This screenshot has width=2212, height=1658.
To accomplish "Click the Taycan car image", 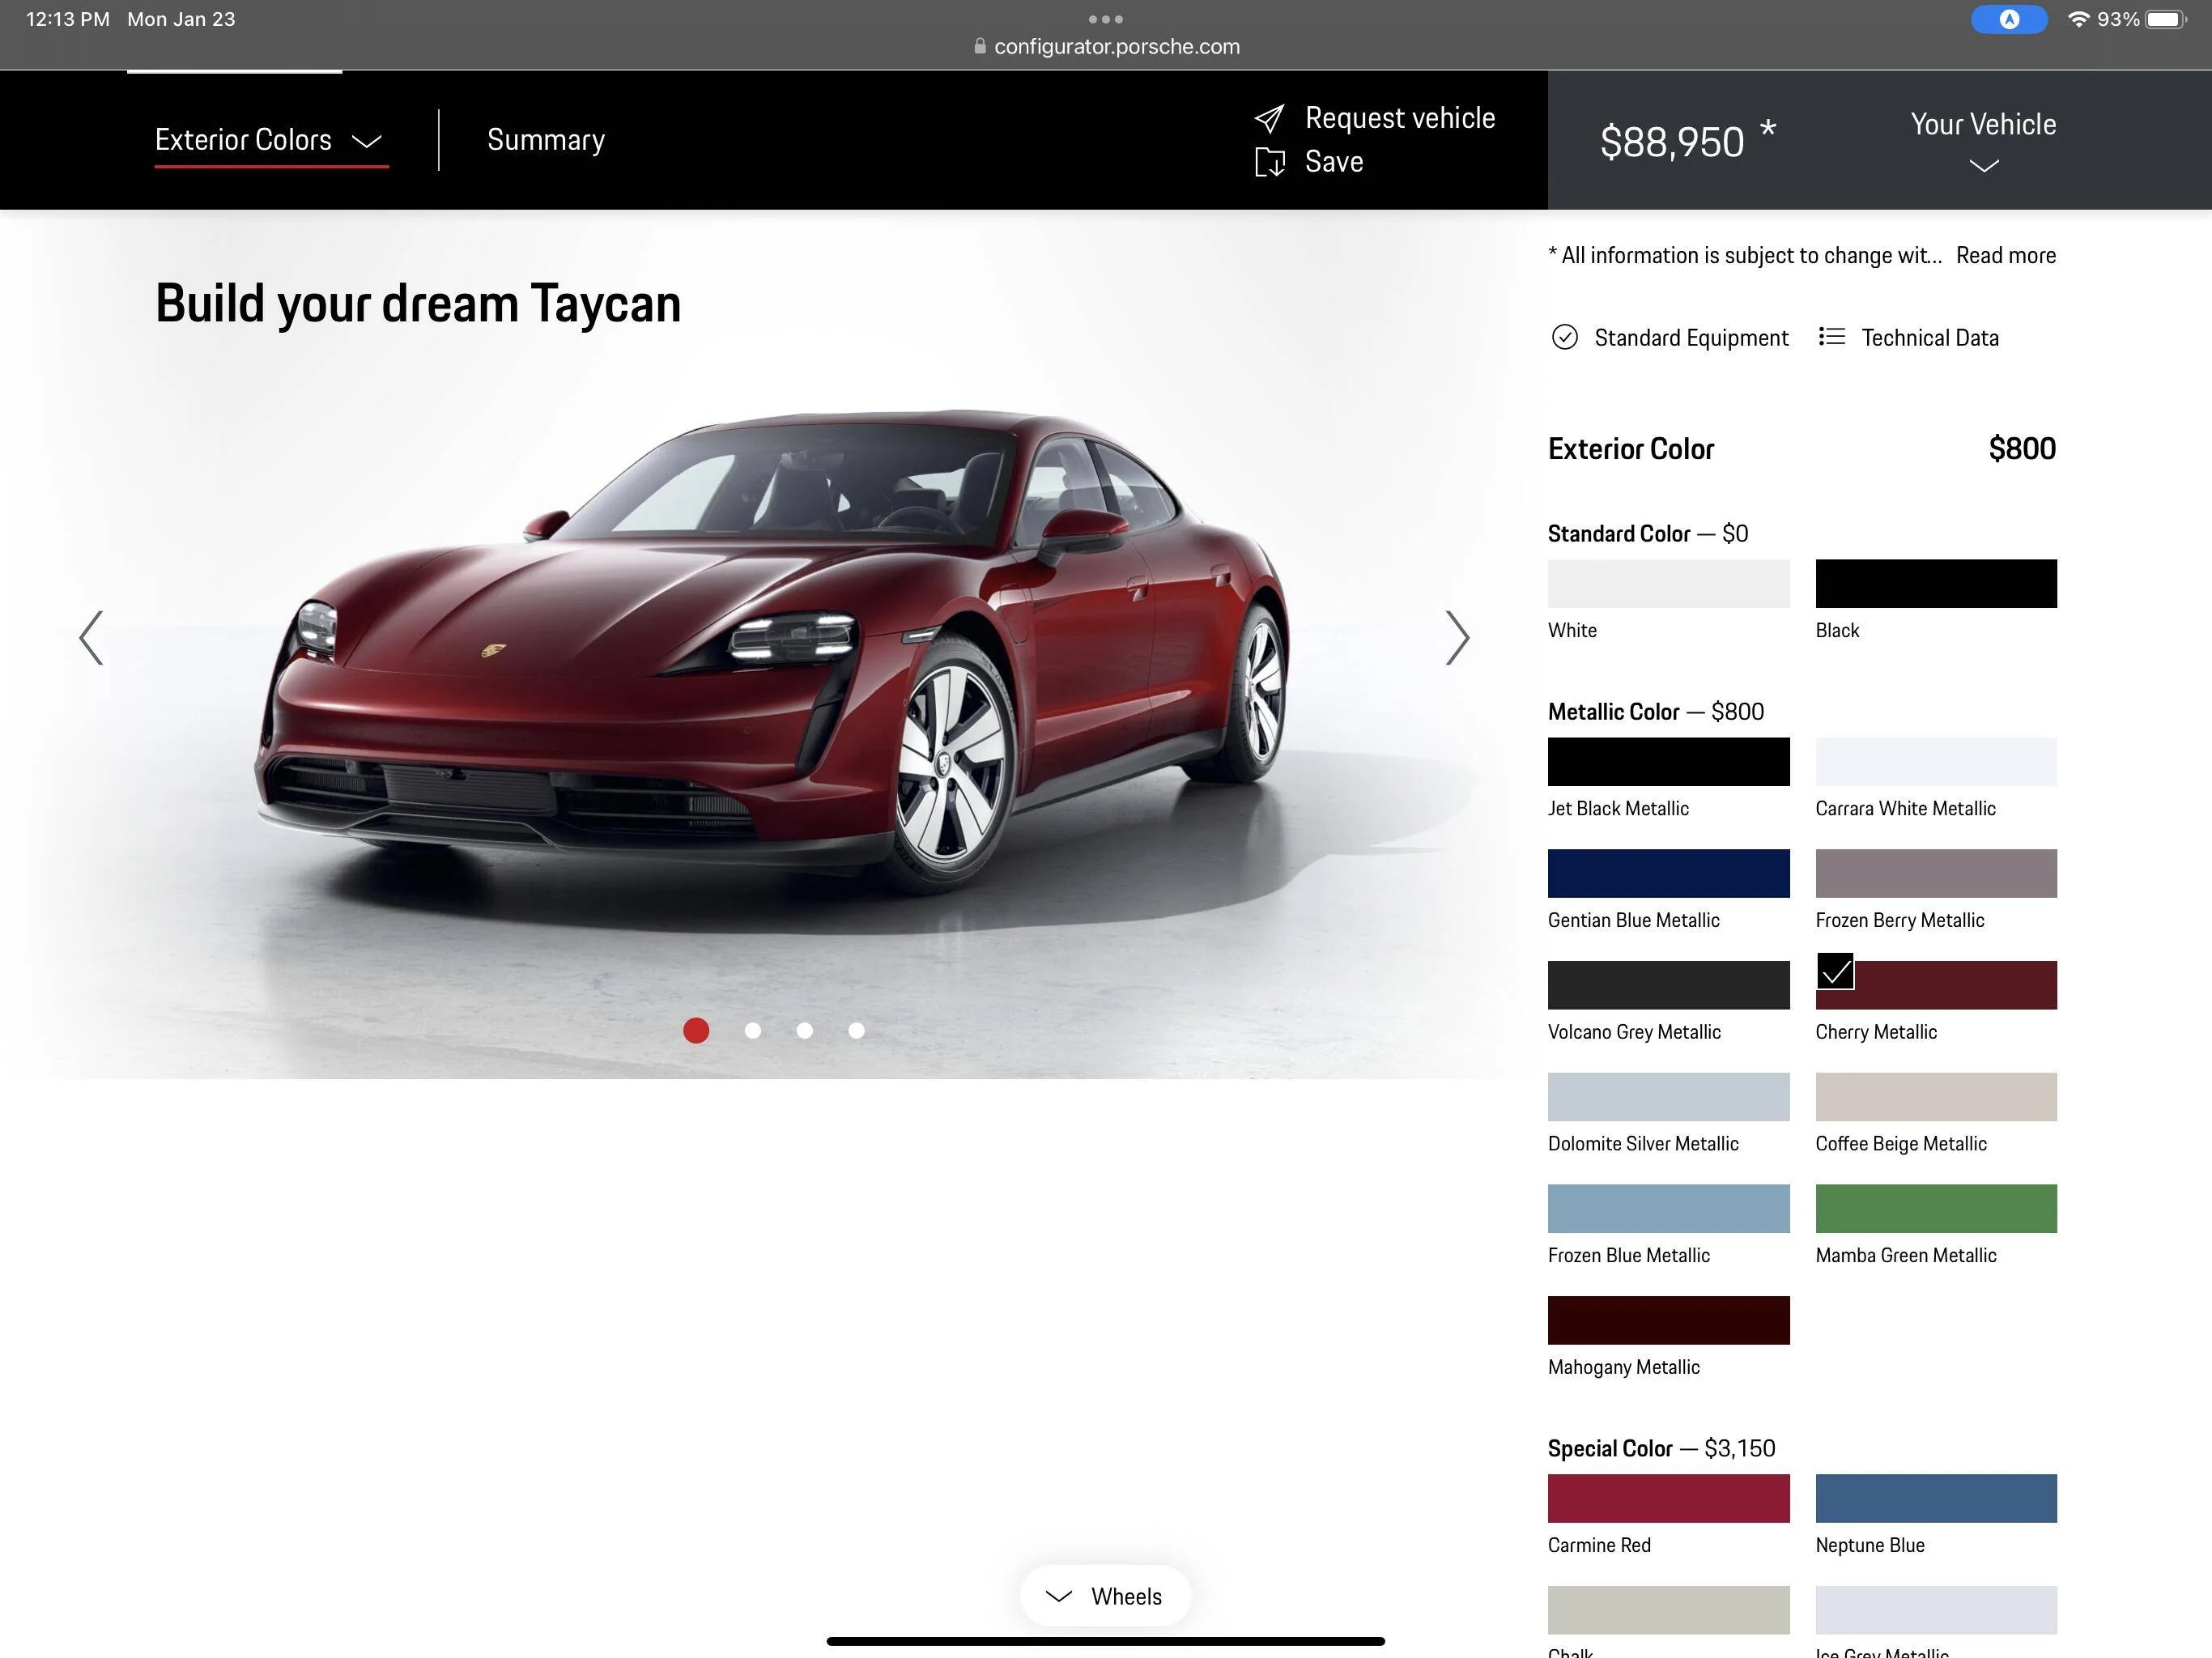I will point(770,650).
